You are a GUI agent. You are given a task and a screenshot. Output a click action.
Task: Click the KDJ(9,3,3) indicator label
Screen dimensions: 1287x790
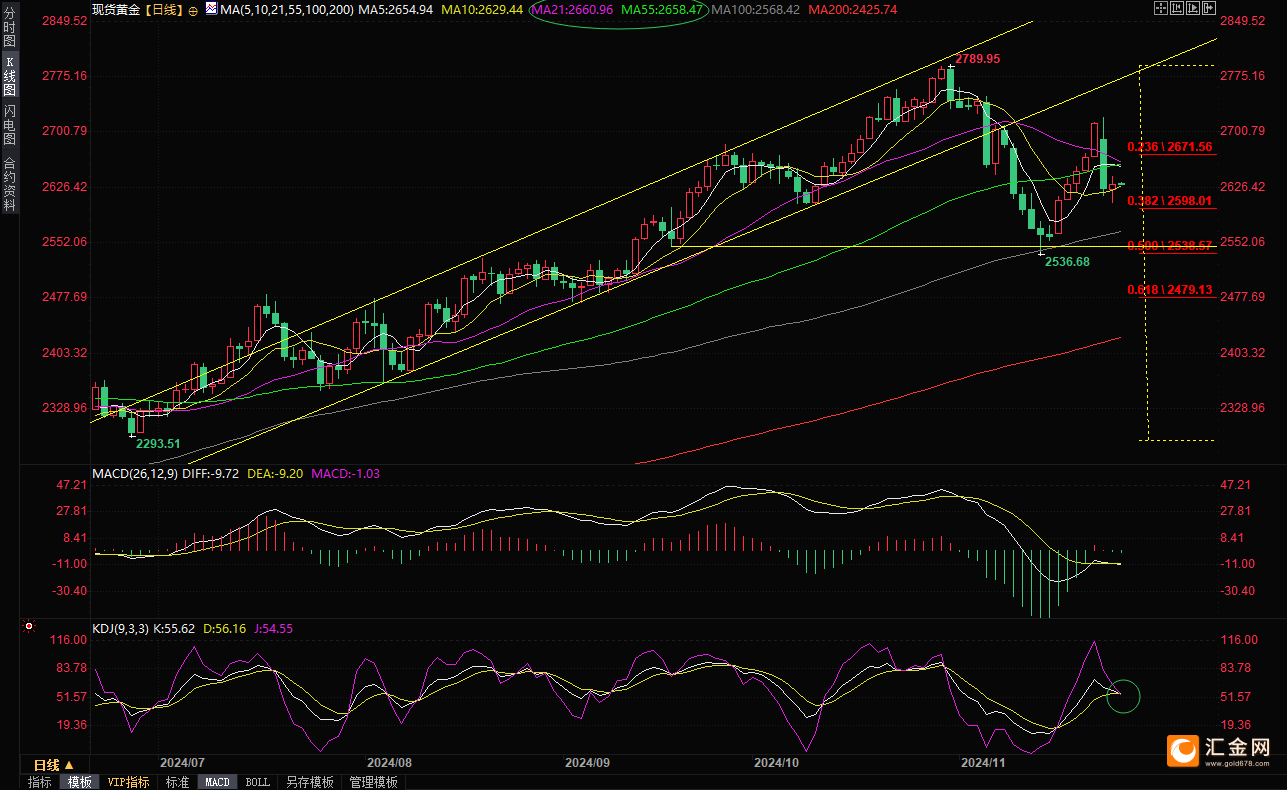click(120, 629)
